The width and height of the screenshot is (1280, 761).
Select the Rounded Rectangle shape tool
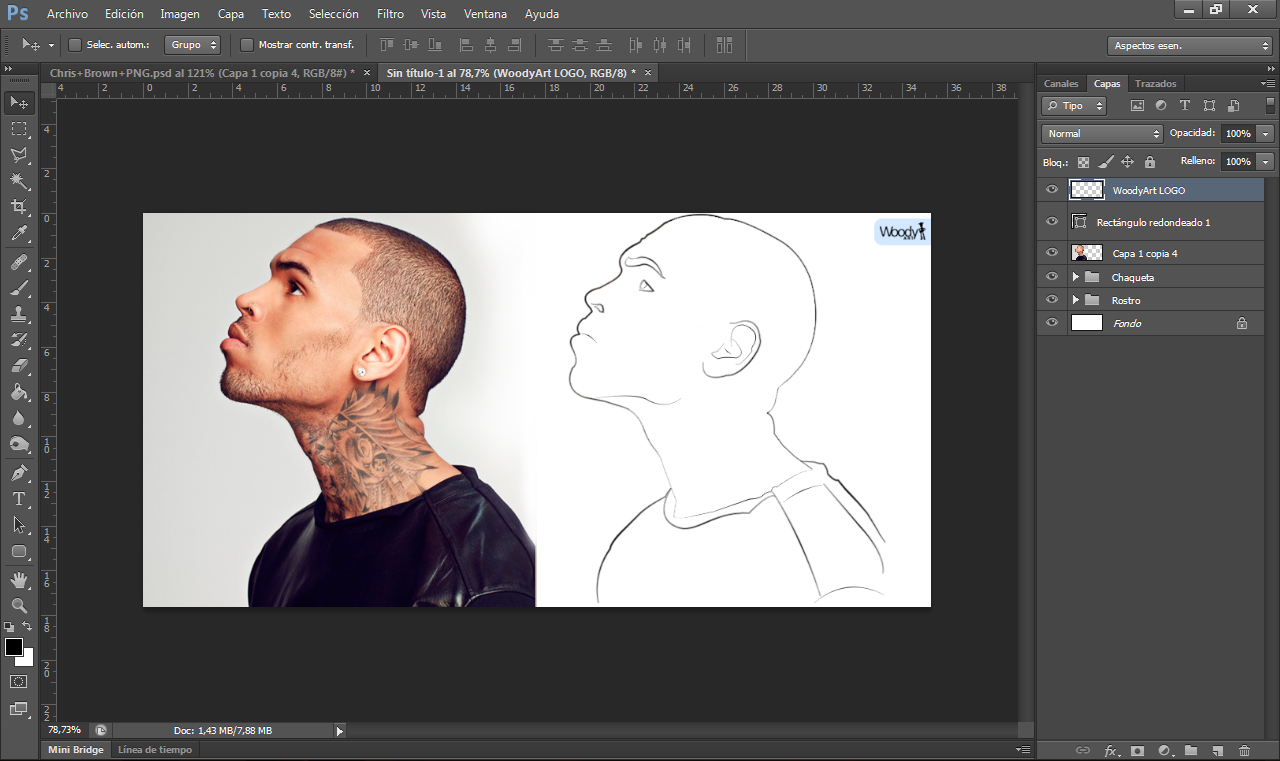(19, 551)
